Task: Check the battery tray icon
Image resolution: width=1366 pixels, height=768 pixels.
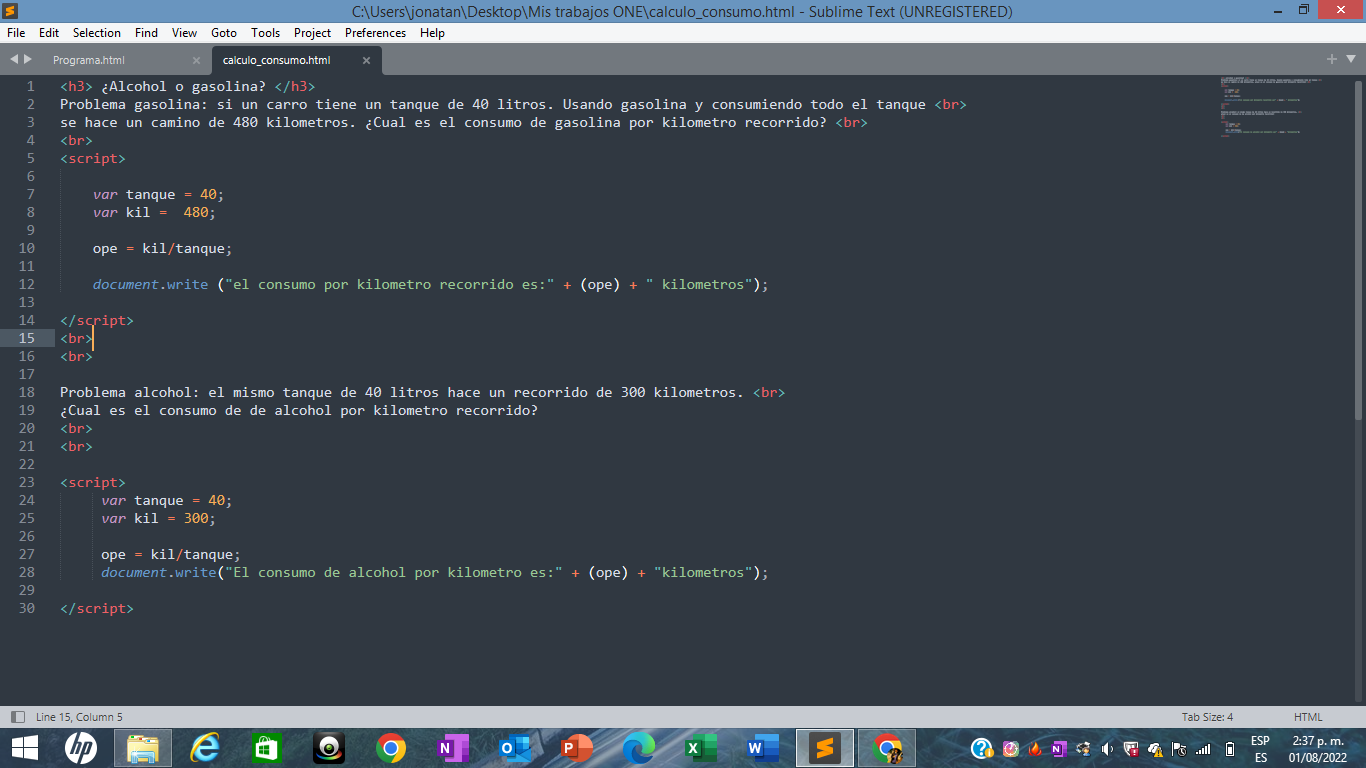Action: (1230, 749)
